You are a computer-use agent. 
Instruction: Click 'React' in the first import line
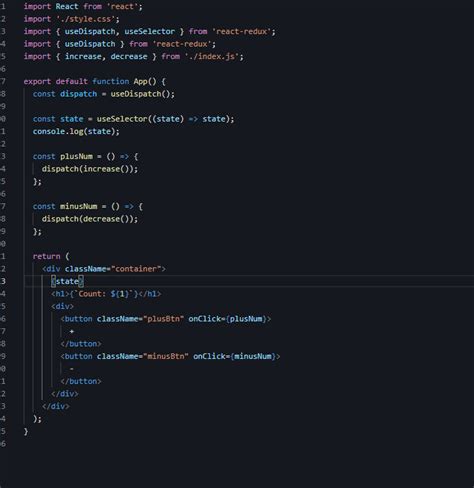tap(67, 6)
